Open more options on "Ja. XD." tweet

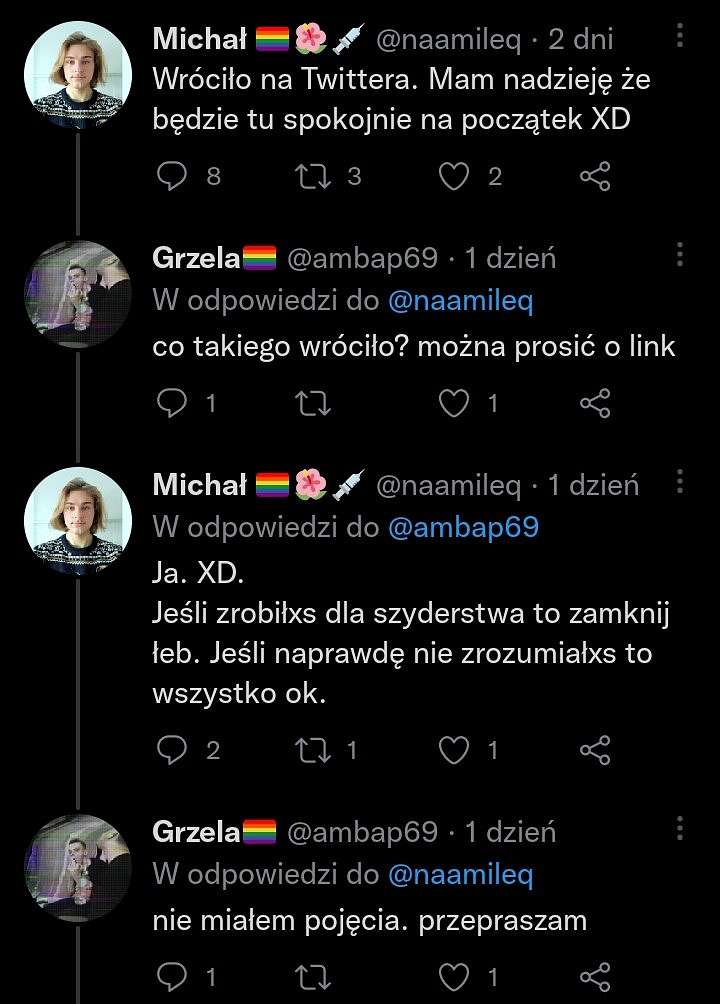tap(680, 482)
